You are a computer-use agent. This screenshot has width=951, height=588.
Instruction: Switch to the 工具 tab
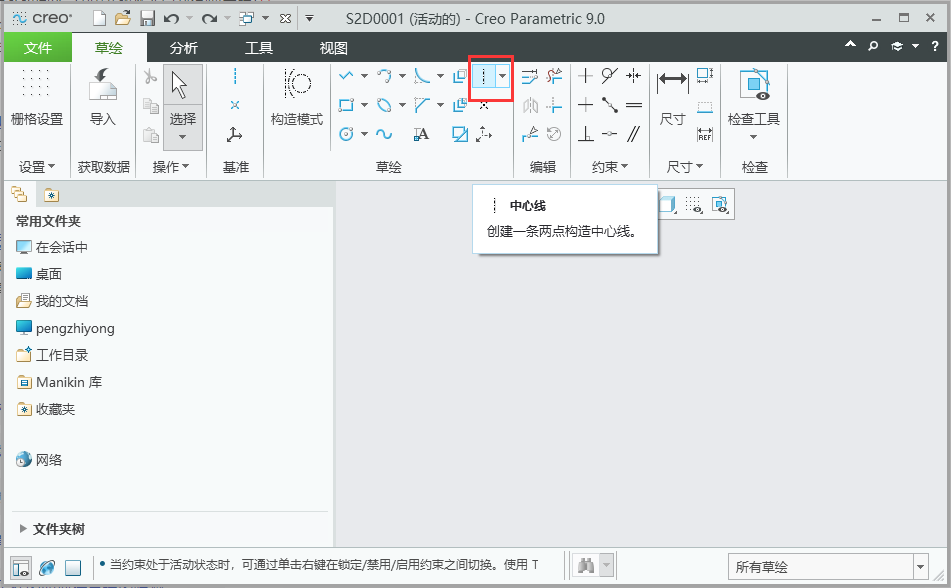point(259,48)
